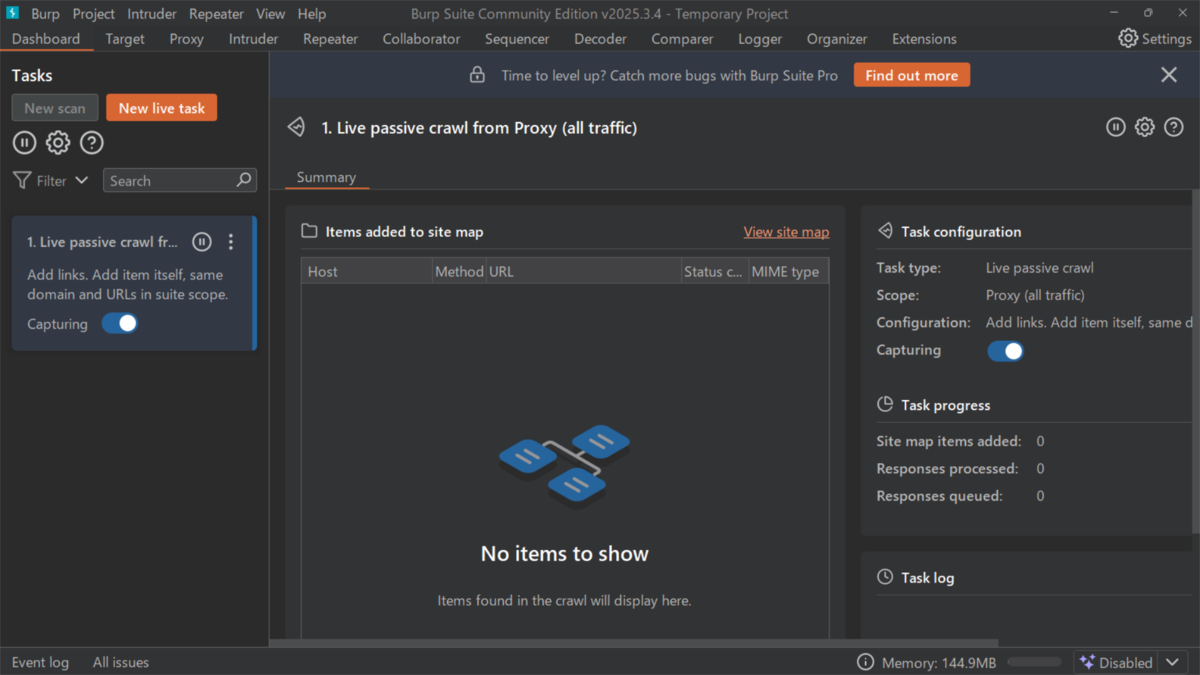This screenshot has width=1200, height=675.
Task: Switch to the Sequencer tab
Action: coord(517,39)
